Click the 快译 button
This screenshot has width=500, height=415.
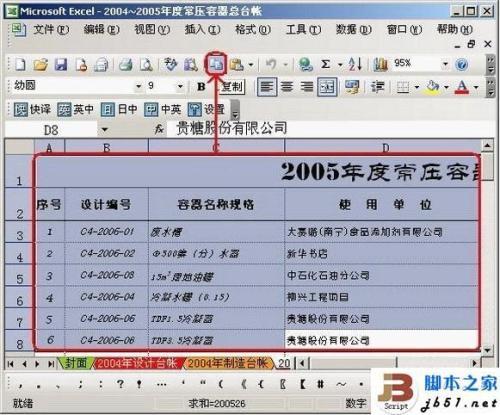click(x=32, y=109)
